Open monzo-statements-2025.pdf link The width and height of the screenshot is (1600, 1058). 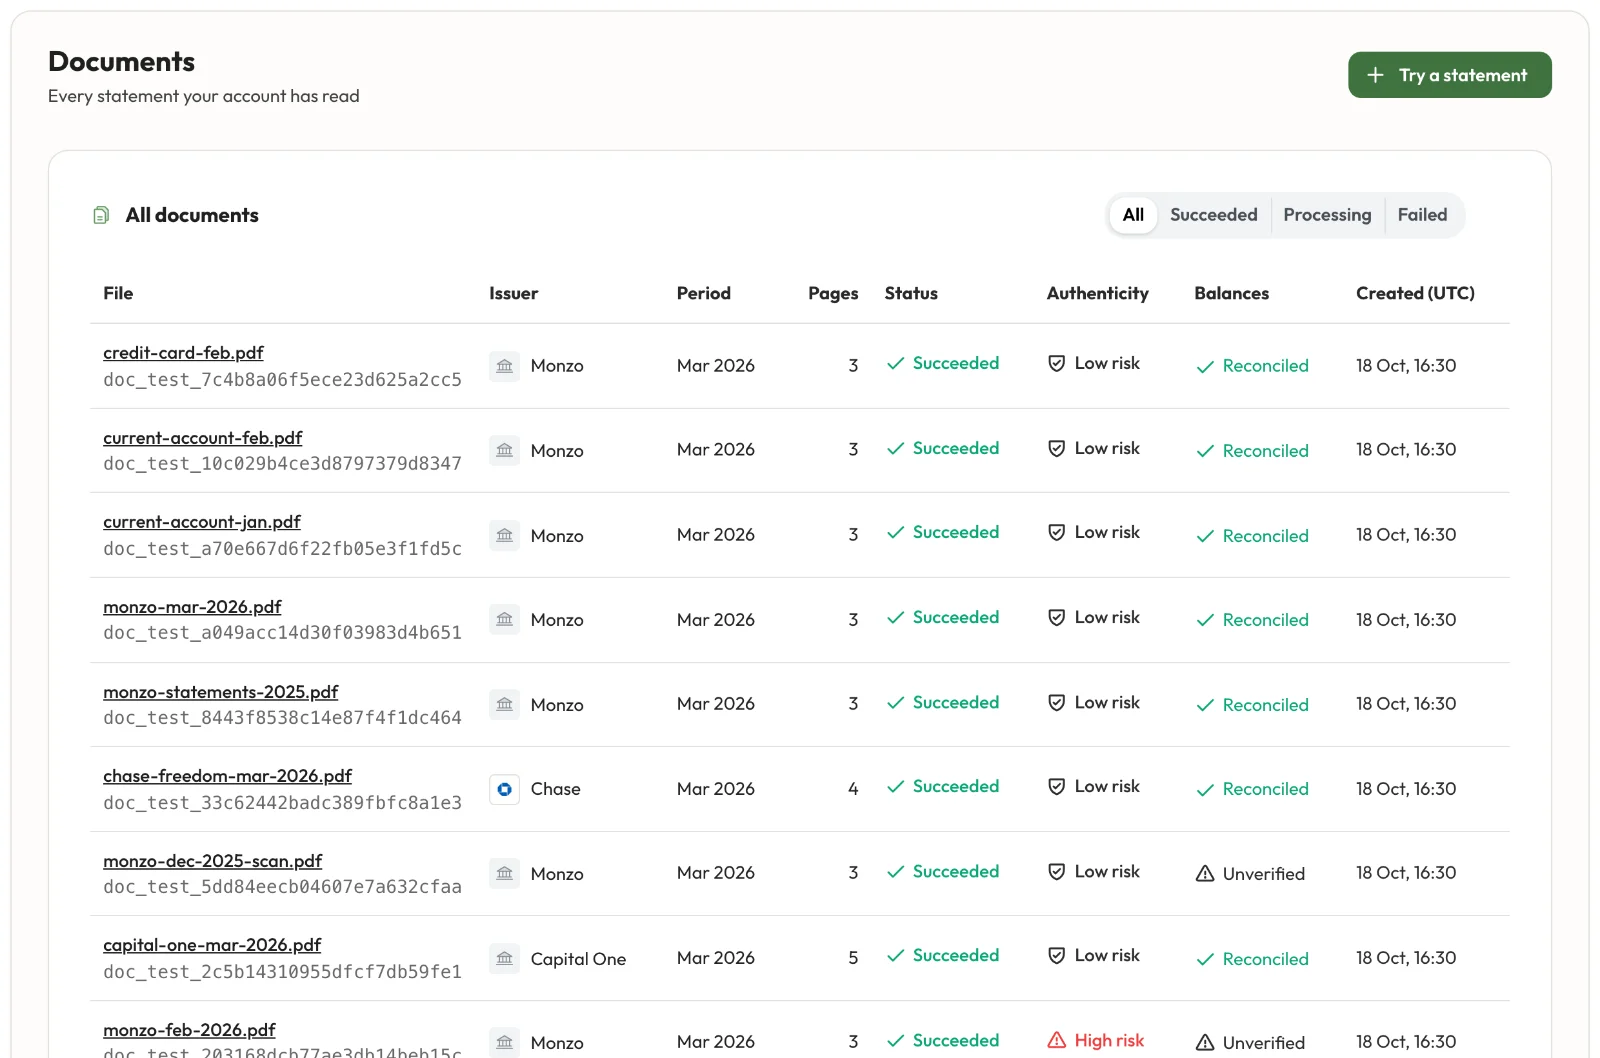(220, 692)
